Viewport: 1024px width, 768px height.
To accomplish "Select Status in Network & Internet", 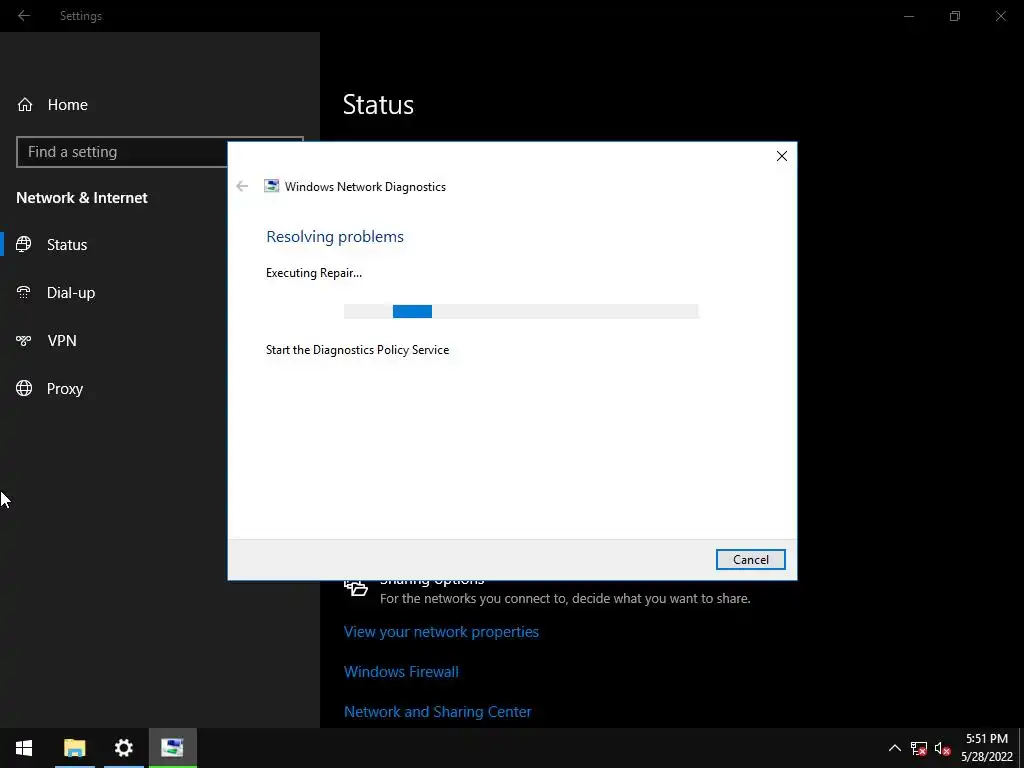I will point(67,244).
